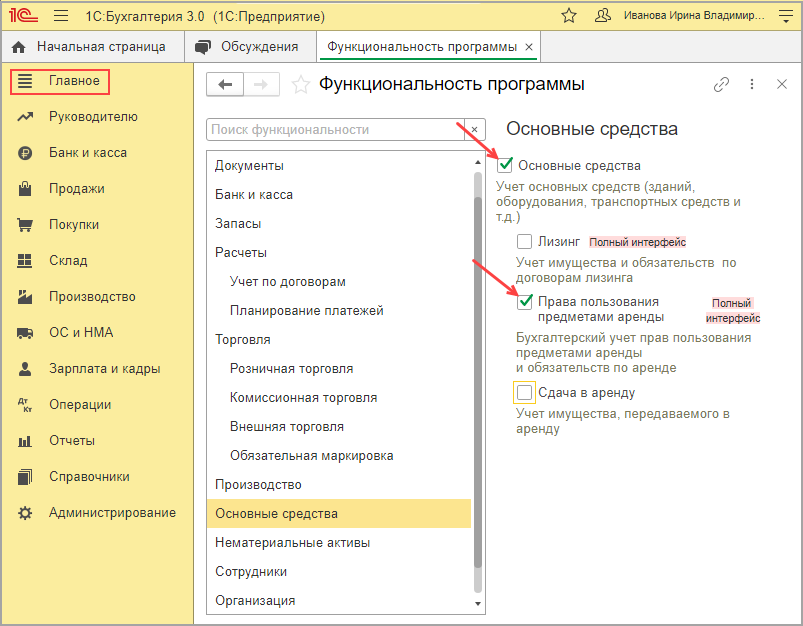This screenshot has width=803, height=626.
Task: Select Учет по договорам item
Action: tap(339, 282)
